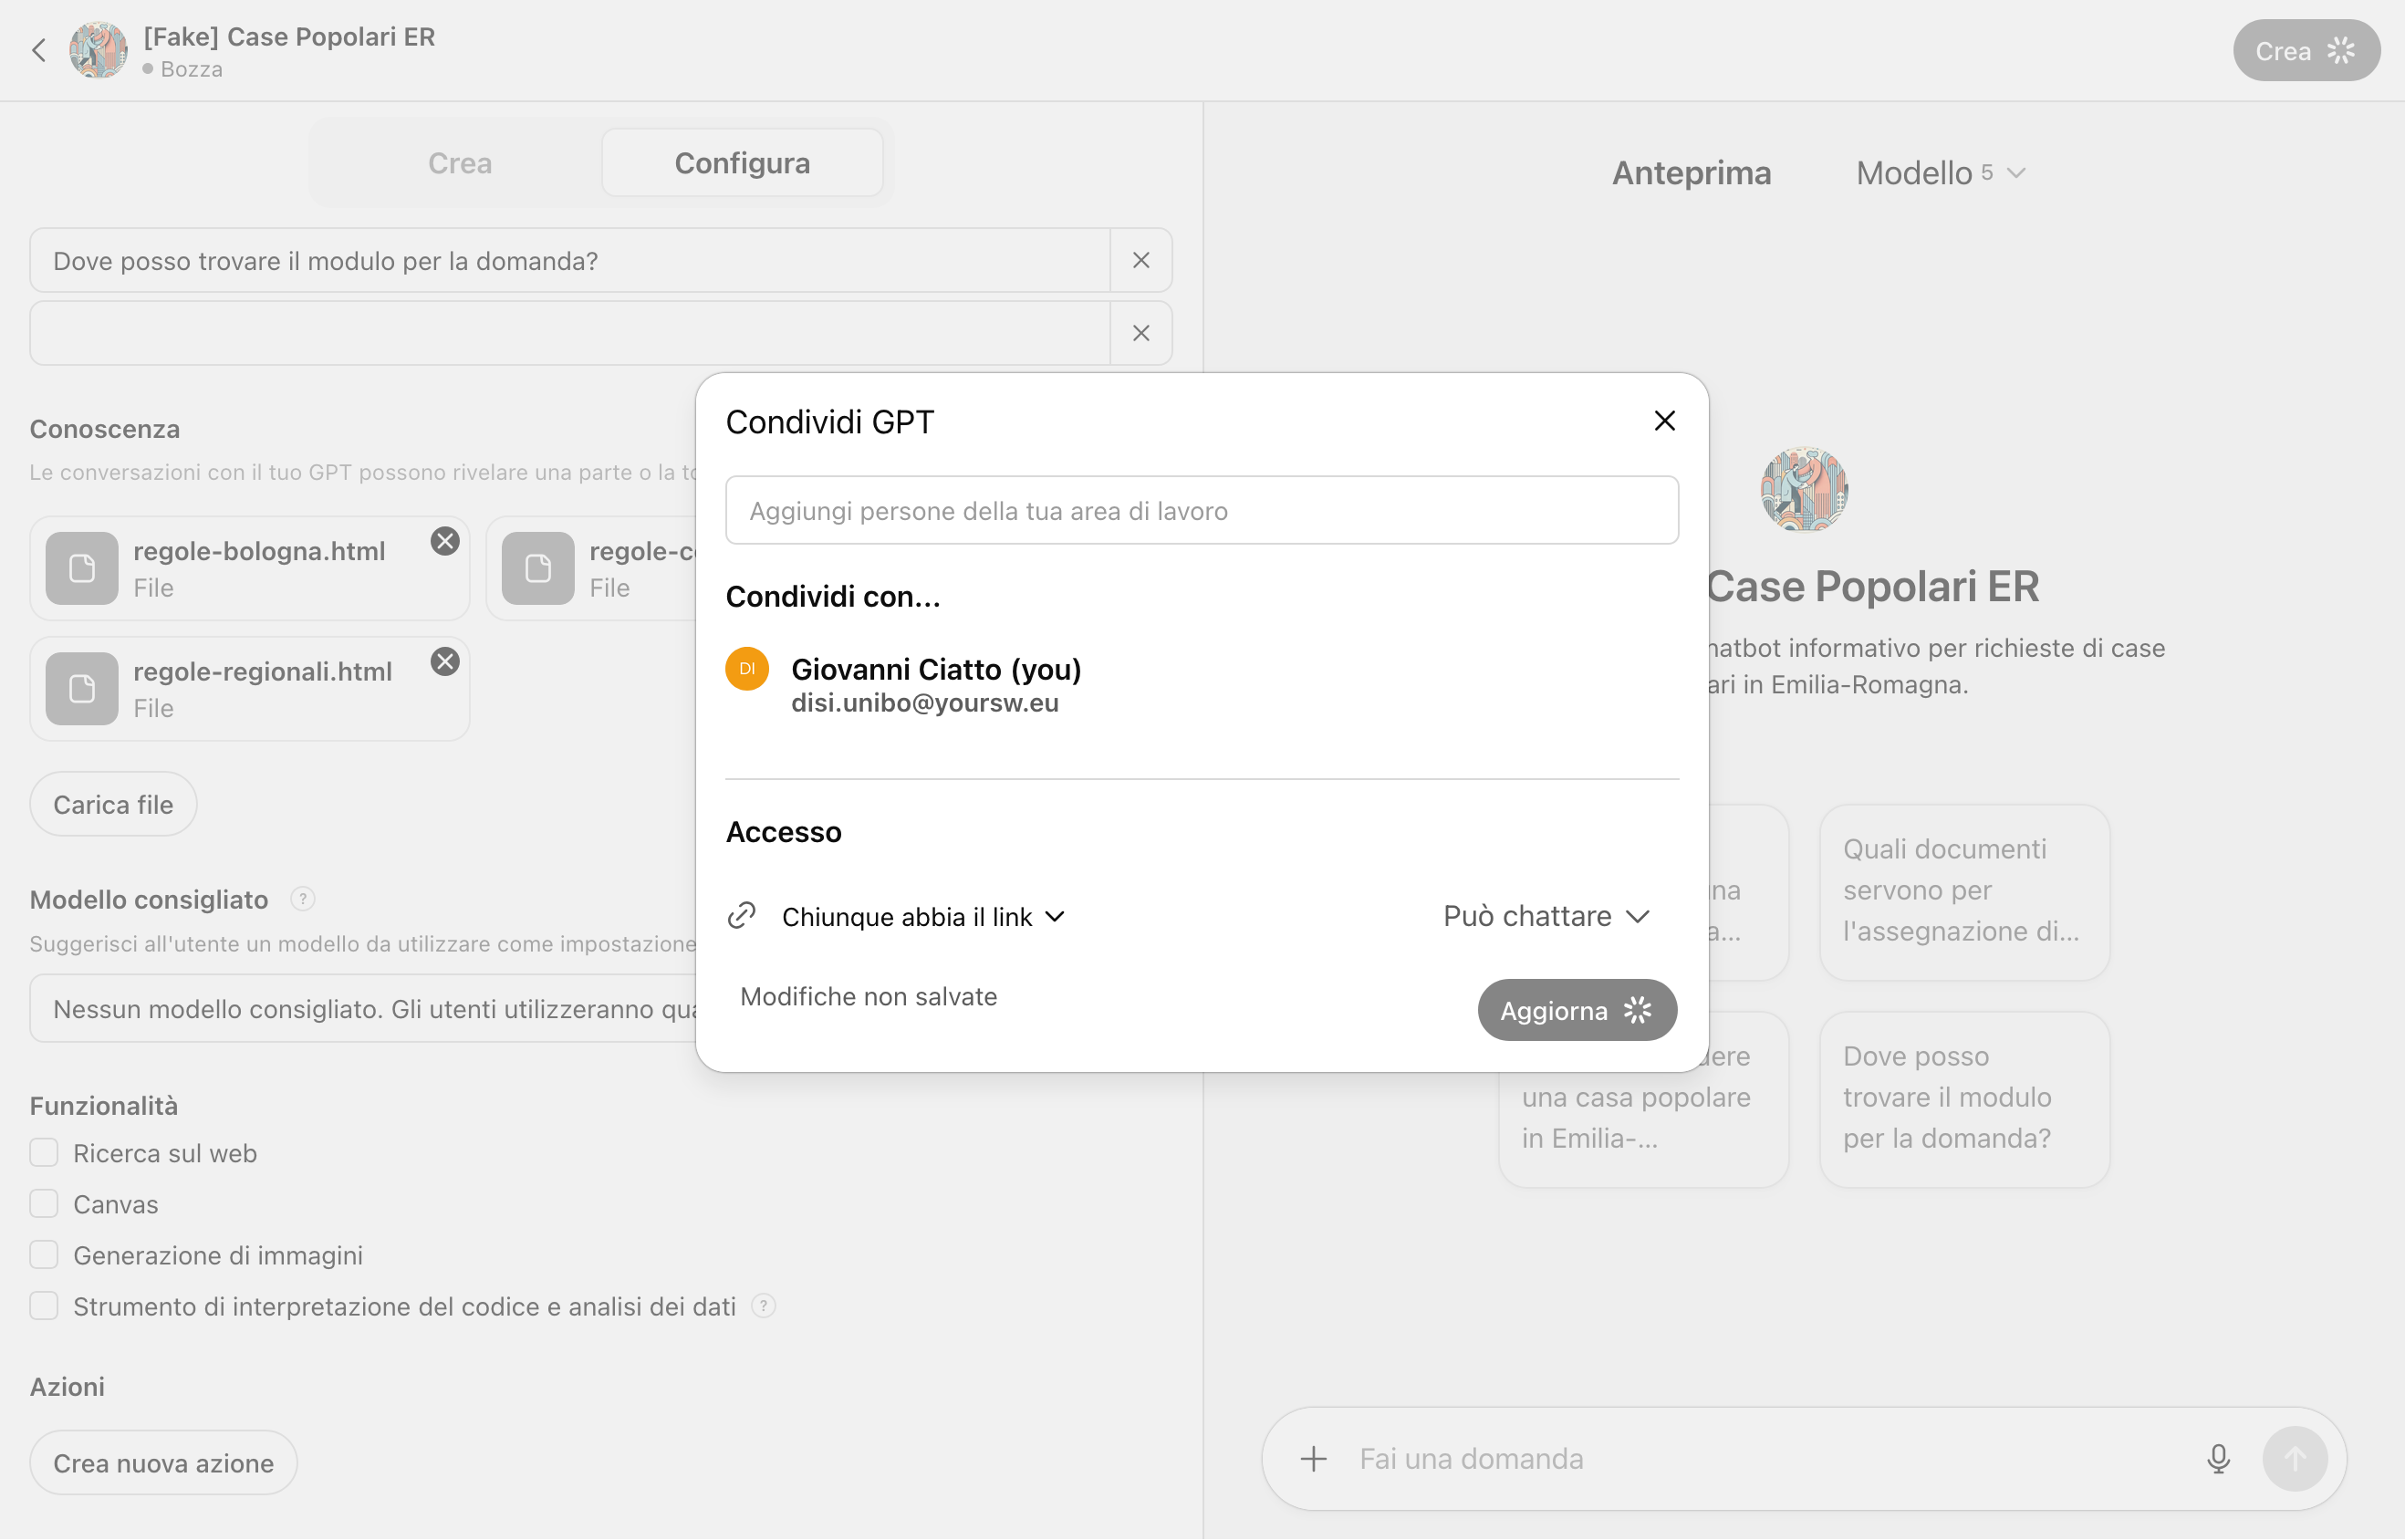Enable Ricerca sul web checkbox
The width and height of the screenshot is (2405, 1540).
click(x=44, y=1153)
